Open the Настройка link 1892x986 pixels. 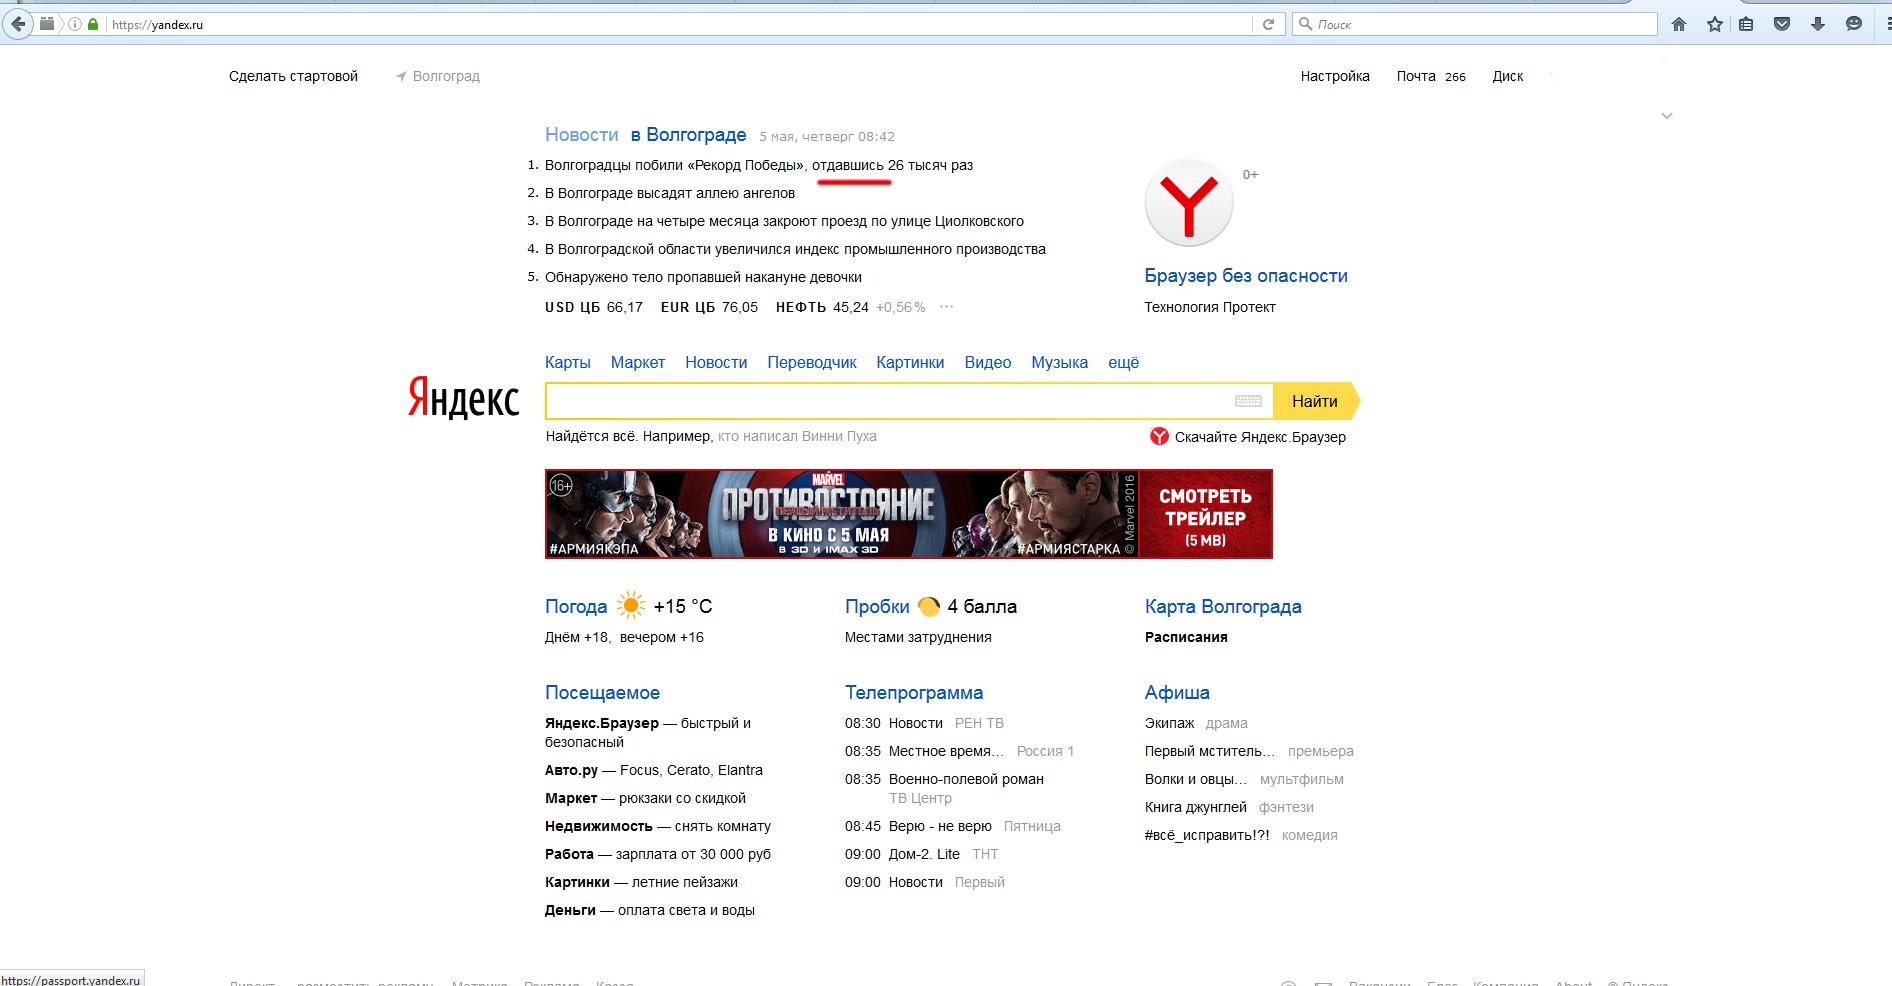[1335, 76]
